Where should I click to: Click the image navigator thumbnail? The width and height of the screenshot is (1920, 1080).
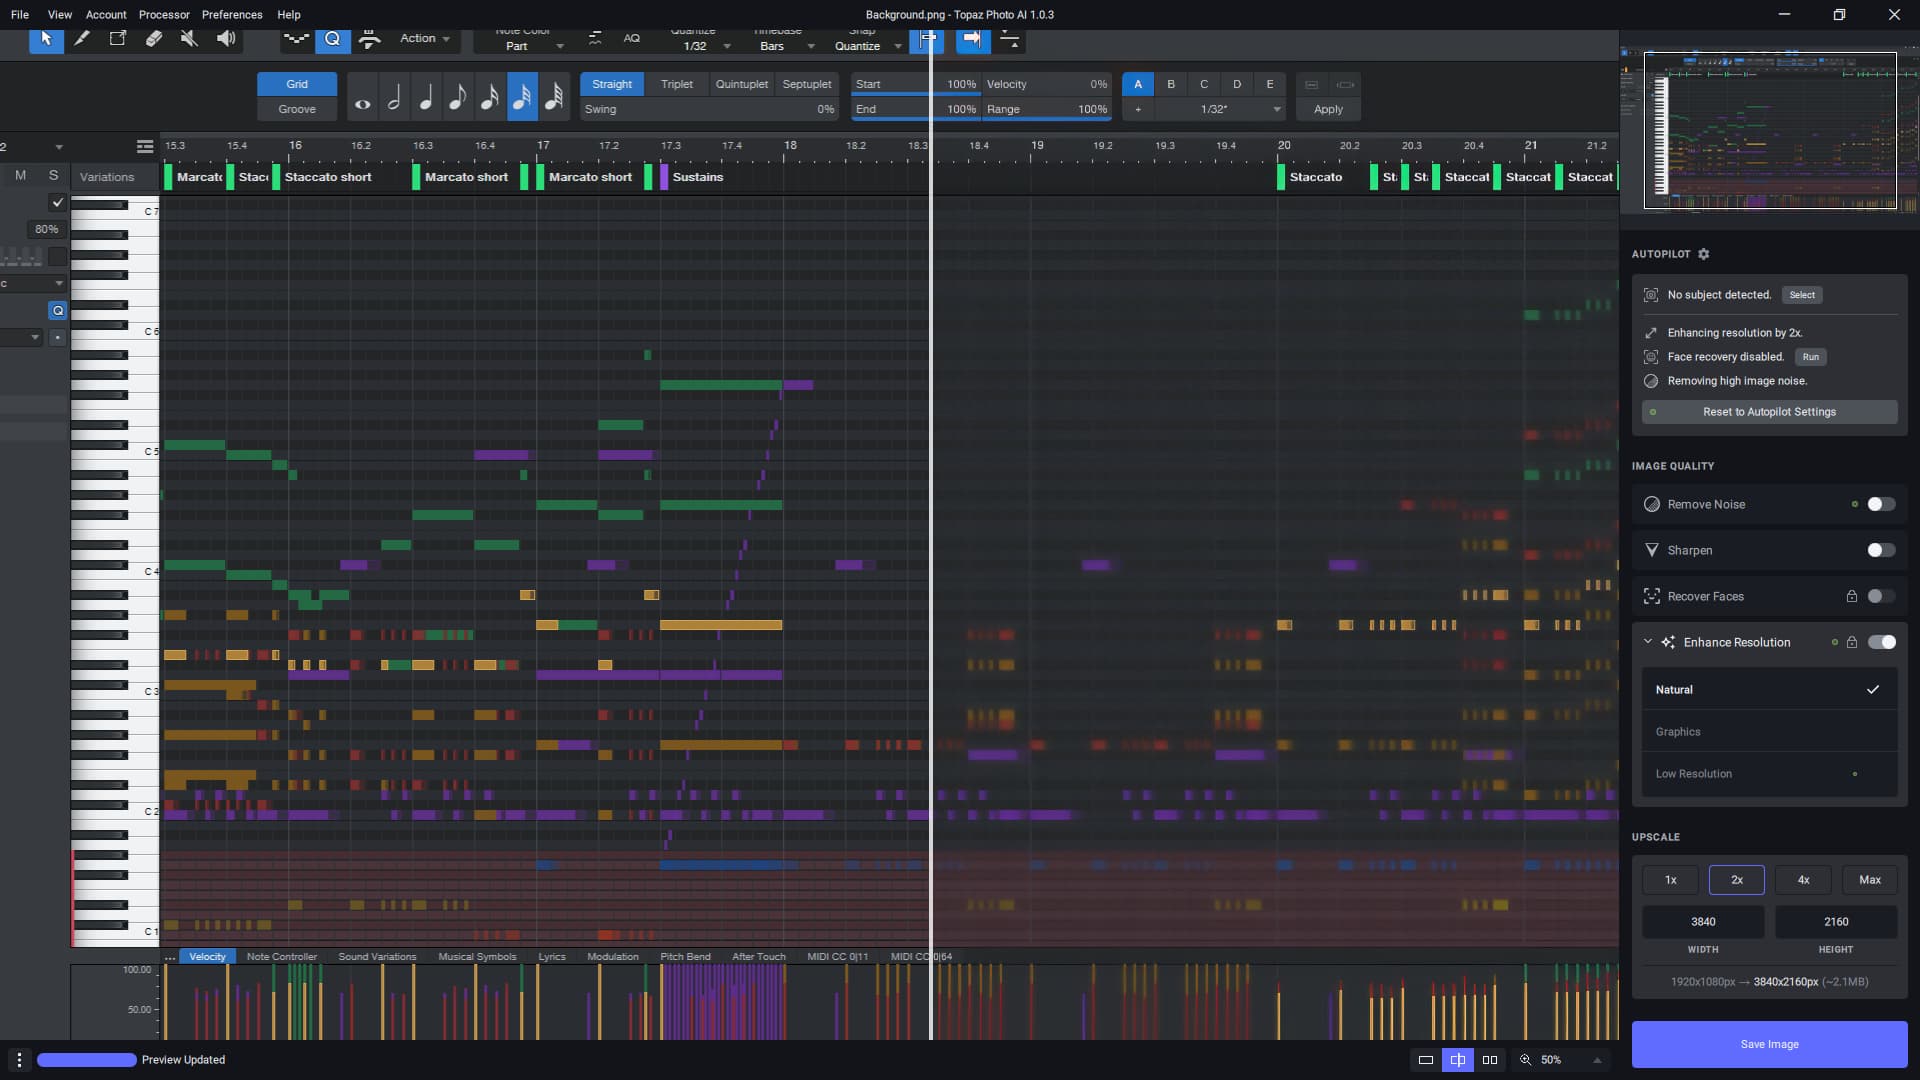coord(1769,130)
